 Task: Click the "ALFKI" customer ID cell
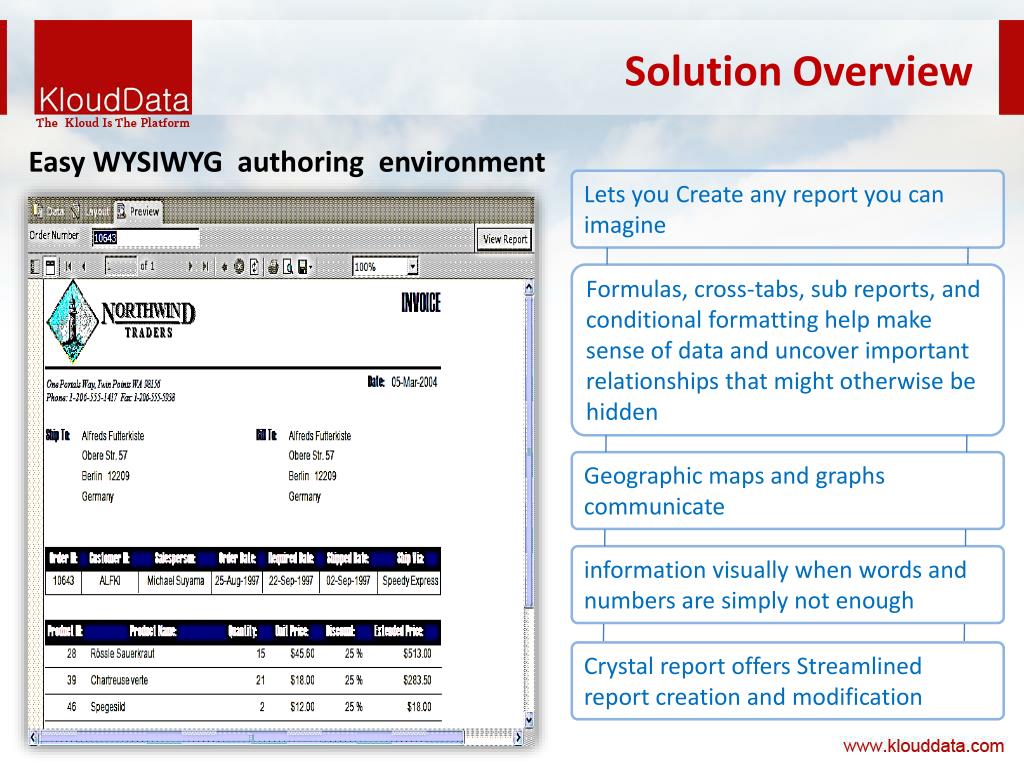click(110, 581)
